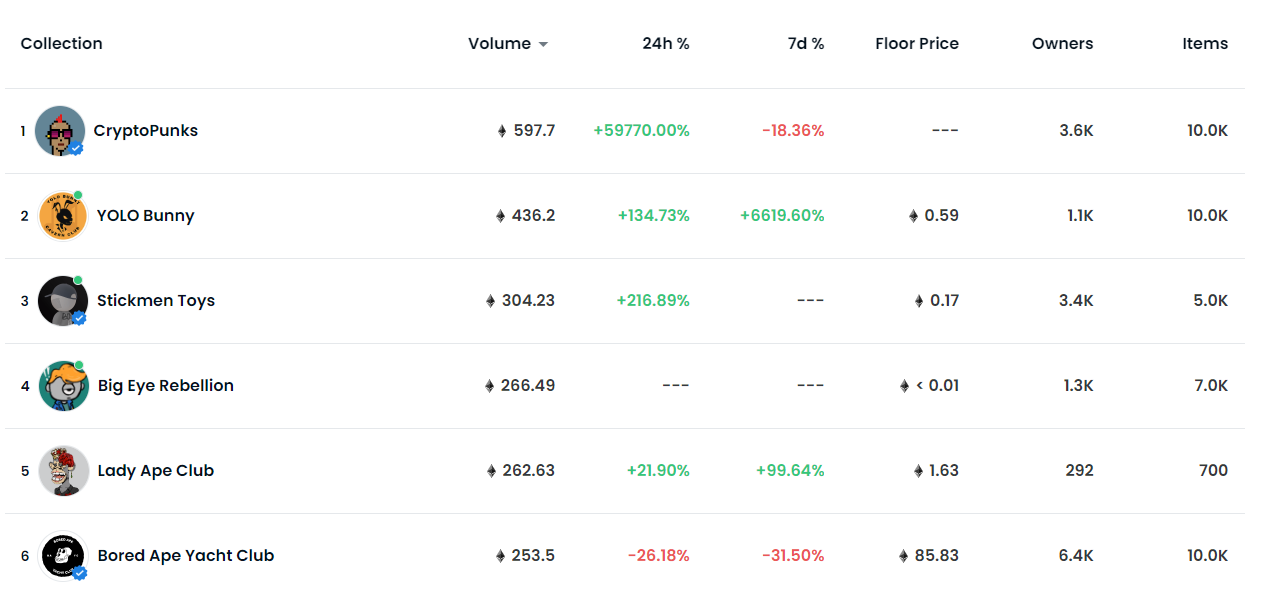Viewport: 1287px width, 596px height.
Task: Open the Big Eye Rebellion avatar image
Action: (64, 386)
